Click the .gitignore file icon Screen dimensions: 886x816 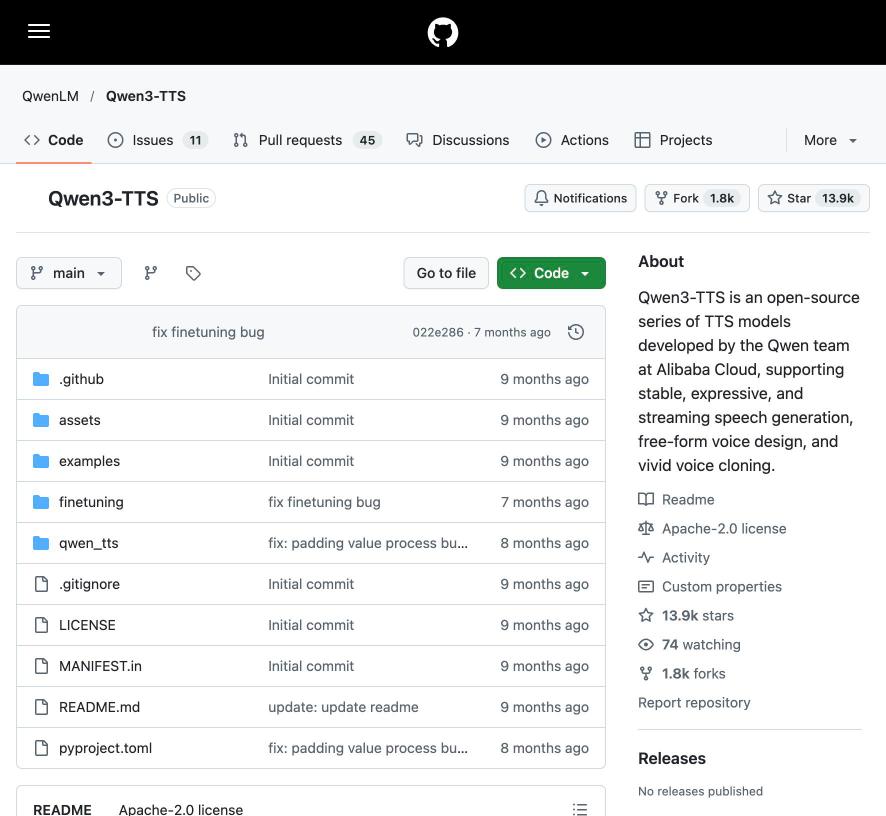click(41, 584)
